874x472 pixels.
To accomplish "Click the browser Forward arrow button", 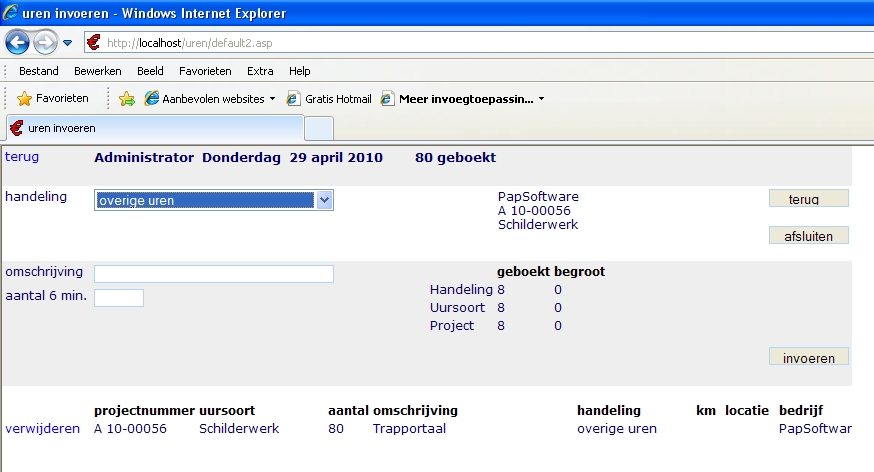I will click(x=46, y=43).
